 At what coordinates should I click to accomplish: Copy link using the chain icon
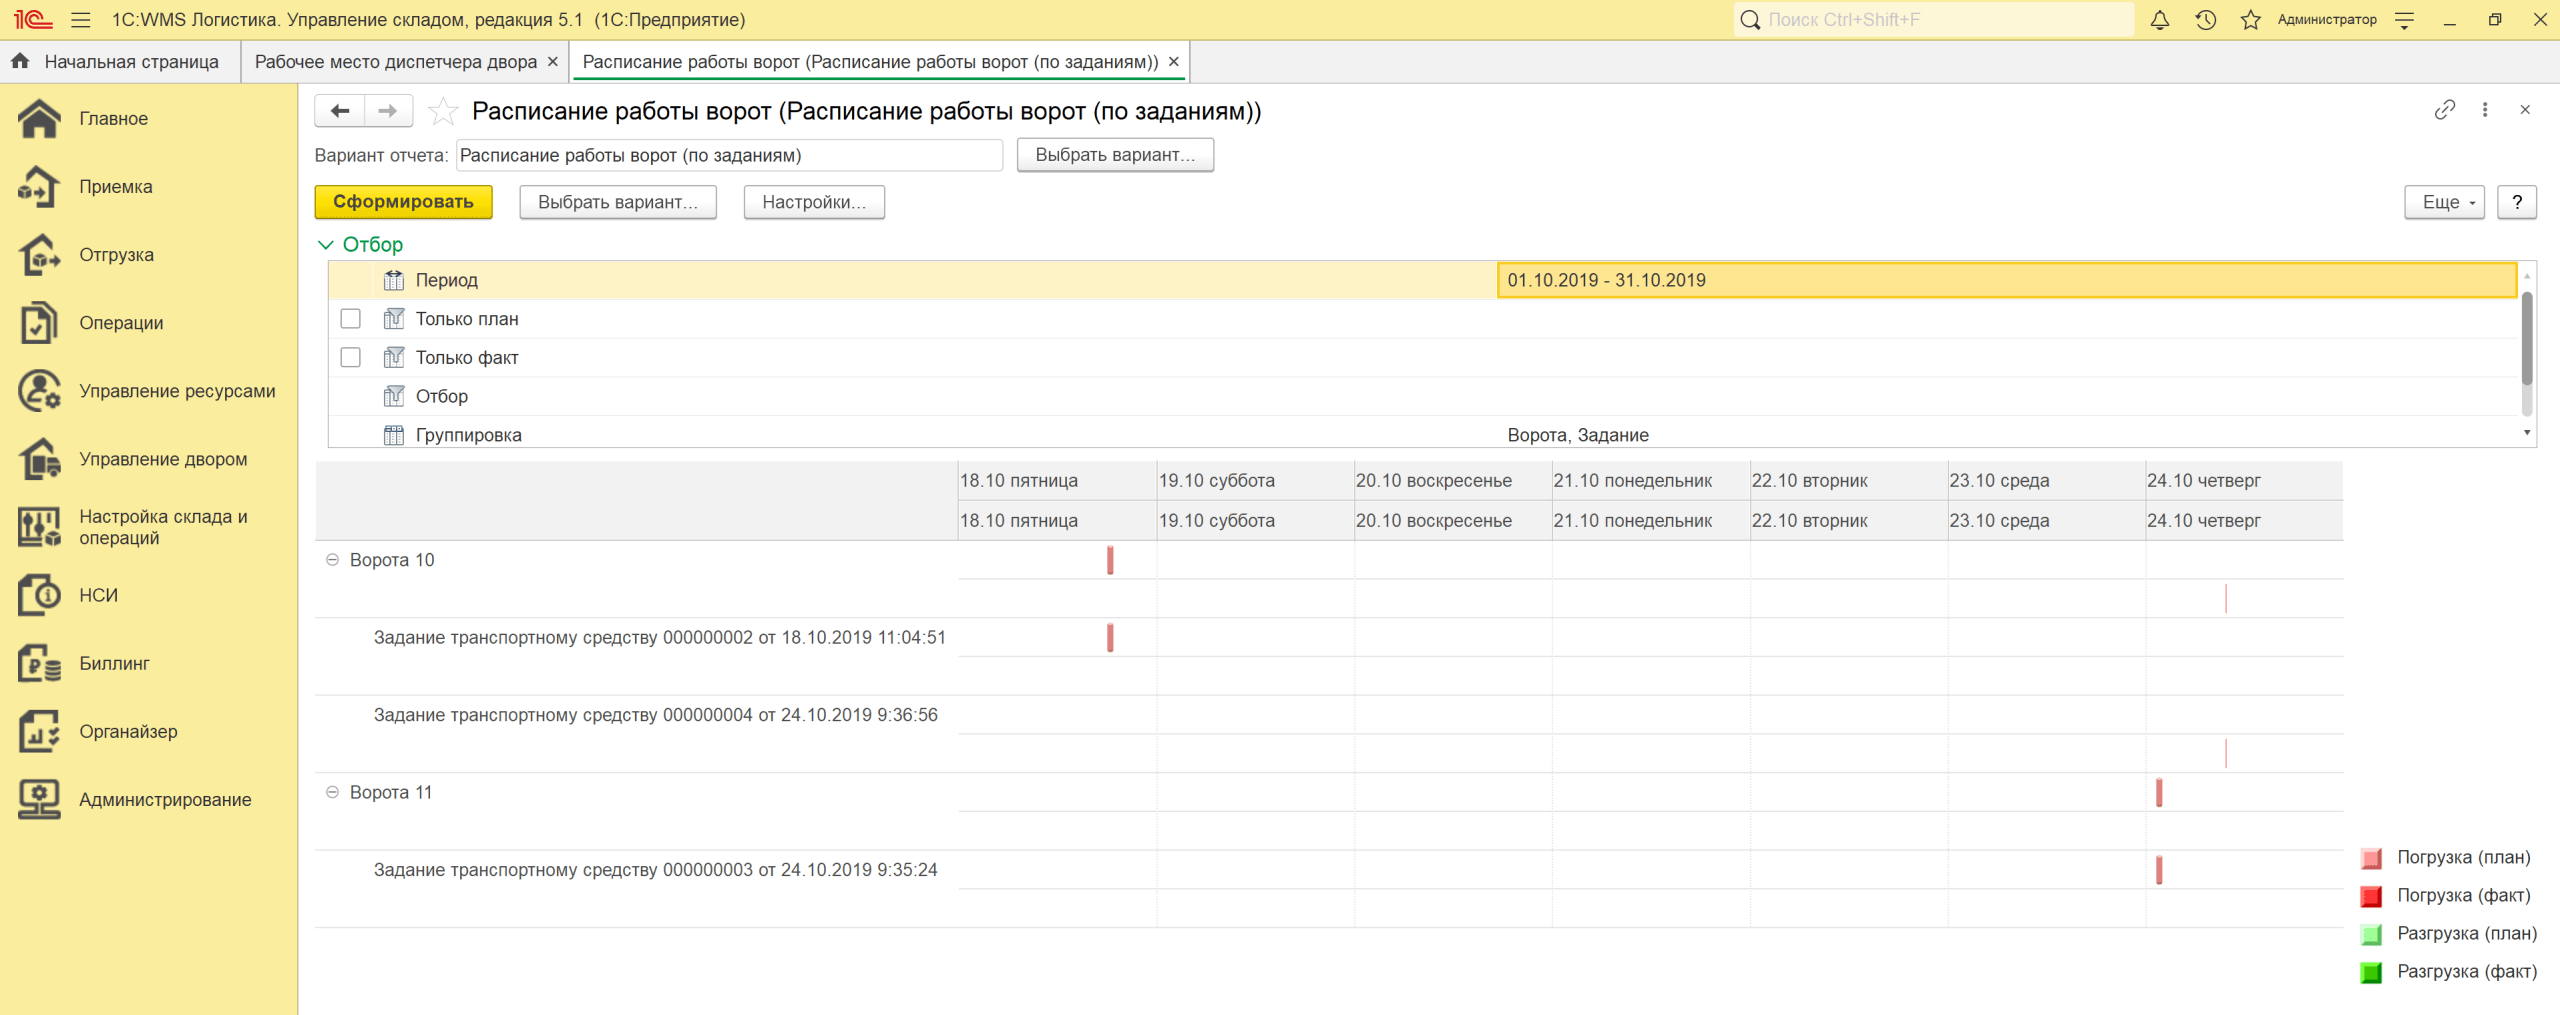(x=2444, y=110)
